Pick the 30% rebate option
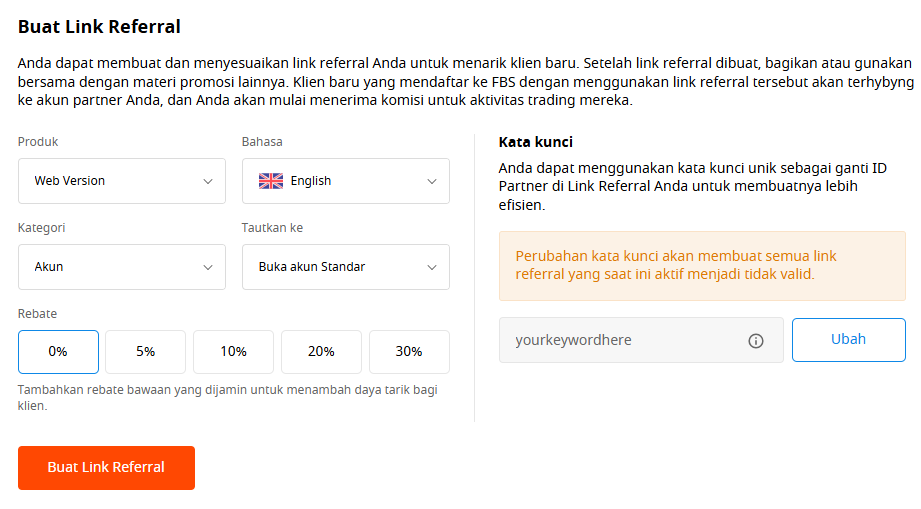 click(409, 352)
